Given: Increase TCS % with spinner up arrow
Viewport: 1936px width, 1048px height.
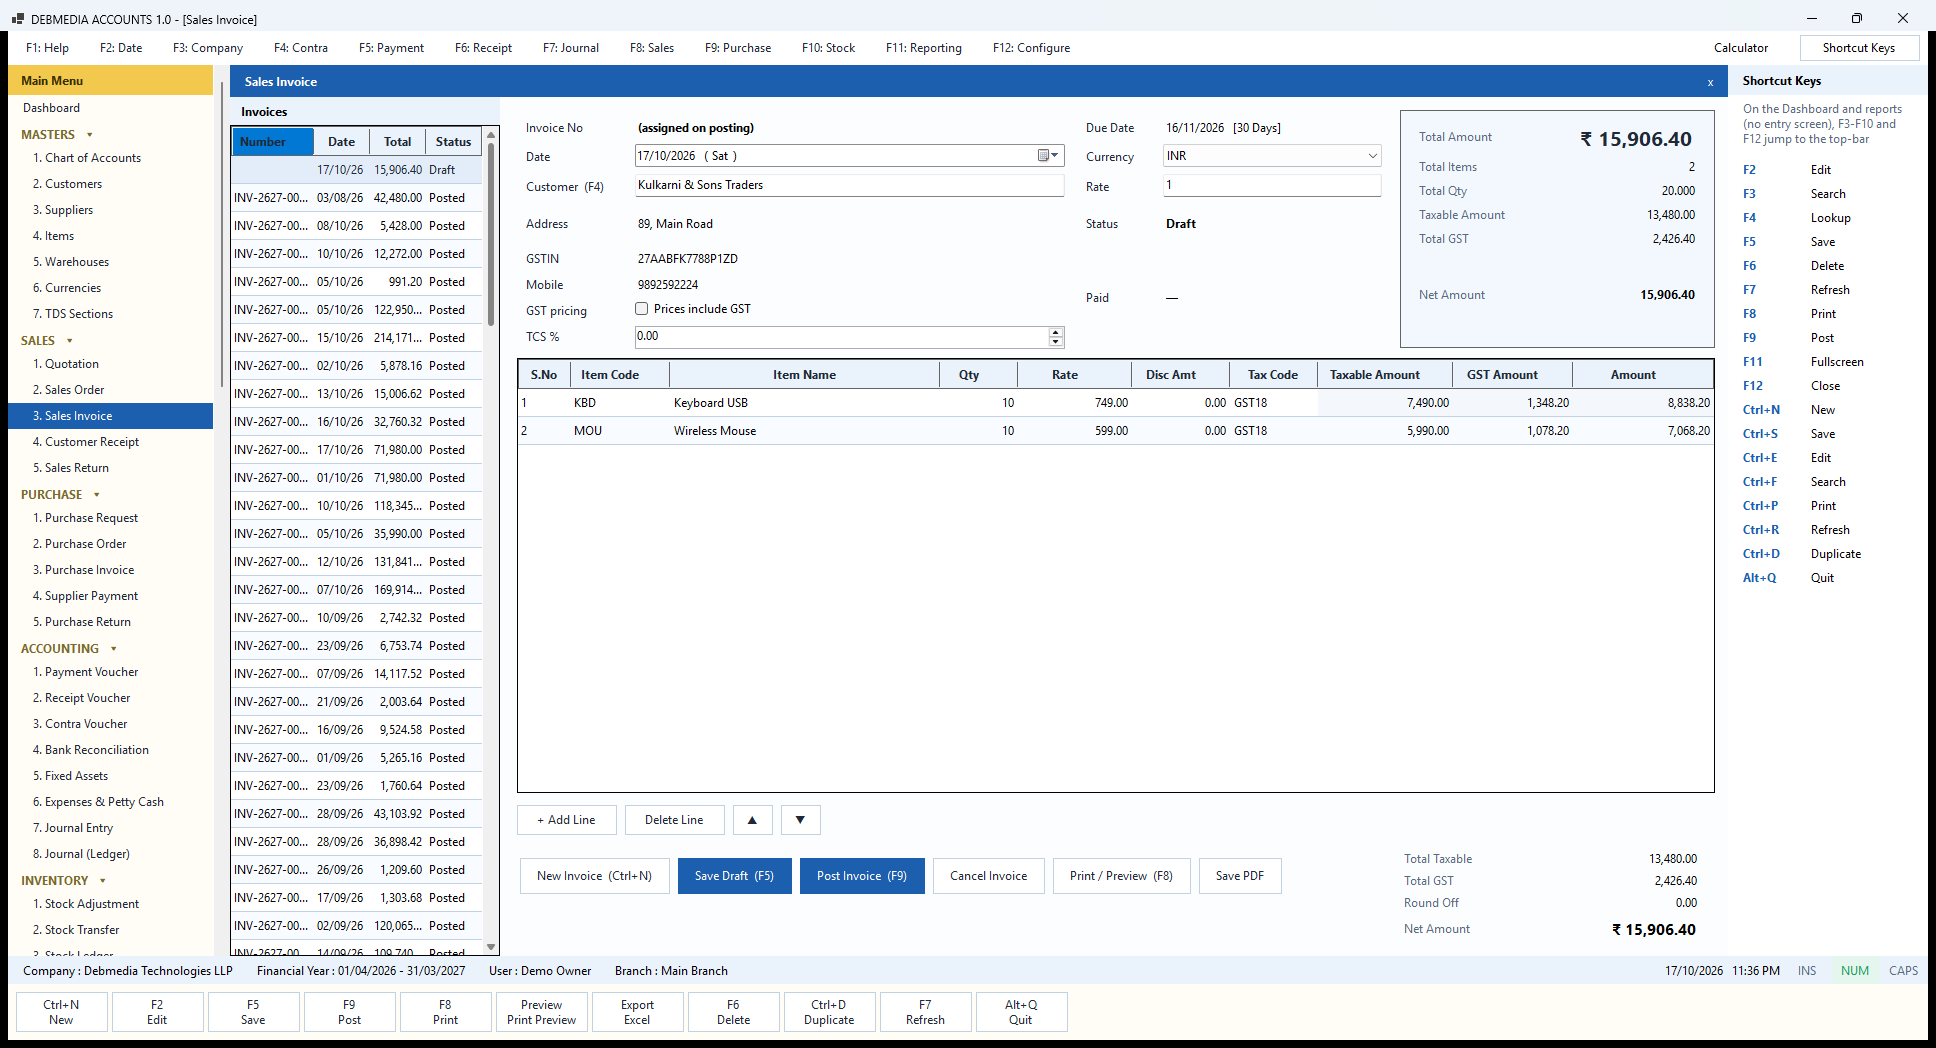Looking at the screenshot, I should 1056,332.
